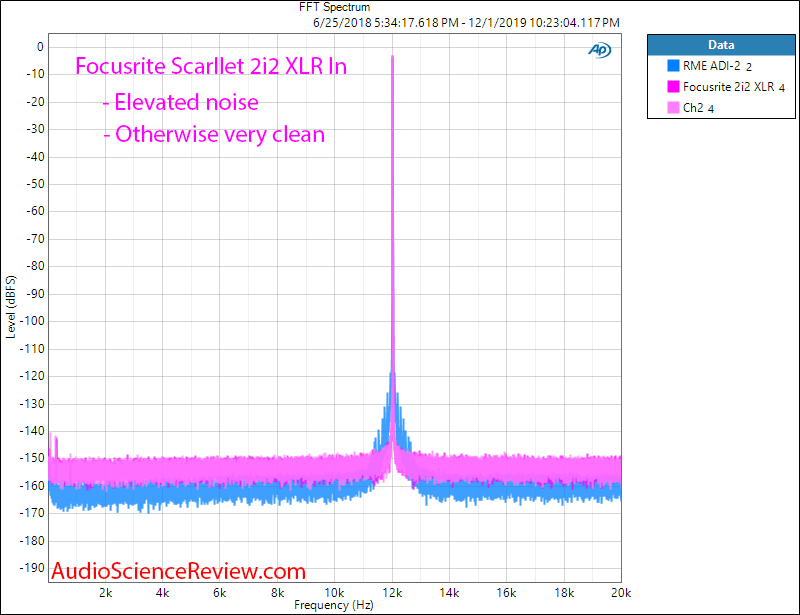
Task: Click the '14k' frequency tick label
Action: point(449,593)
